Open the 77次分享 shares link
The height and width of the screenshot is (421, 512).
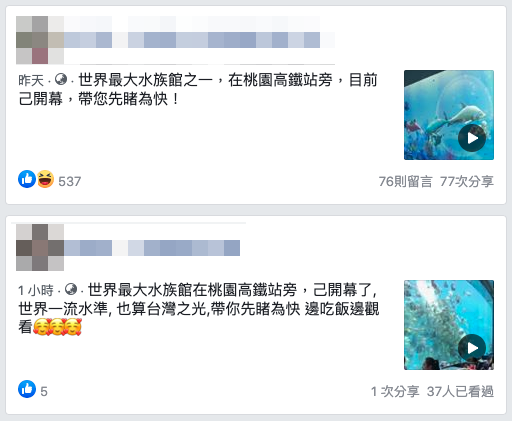pos(467,182)
